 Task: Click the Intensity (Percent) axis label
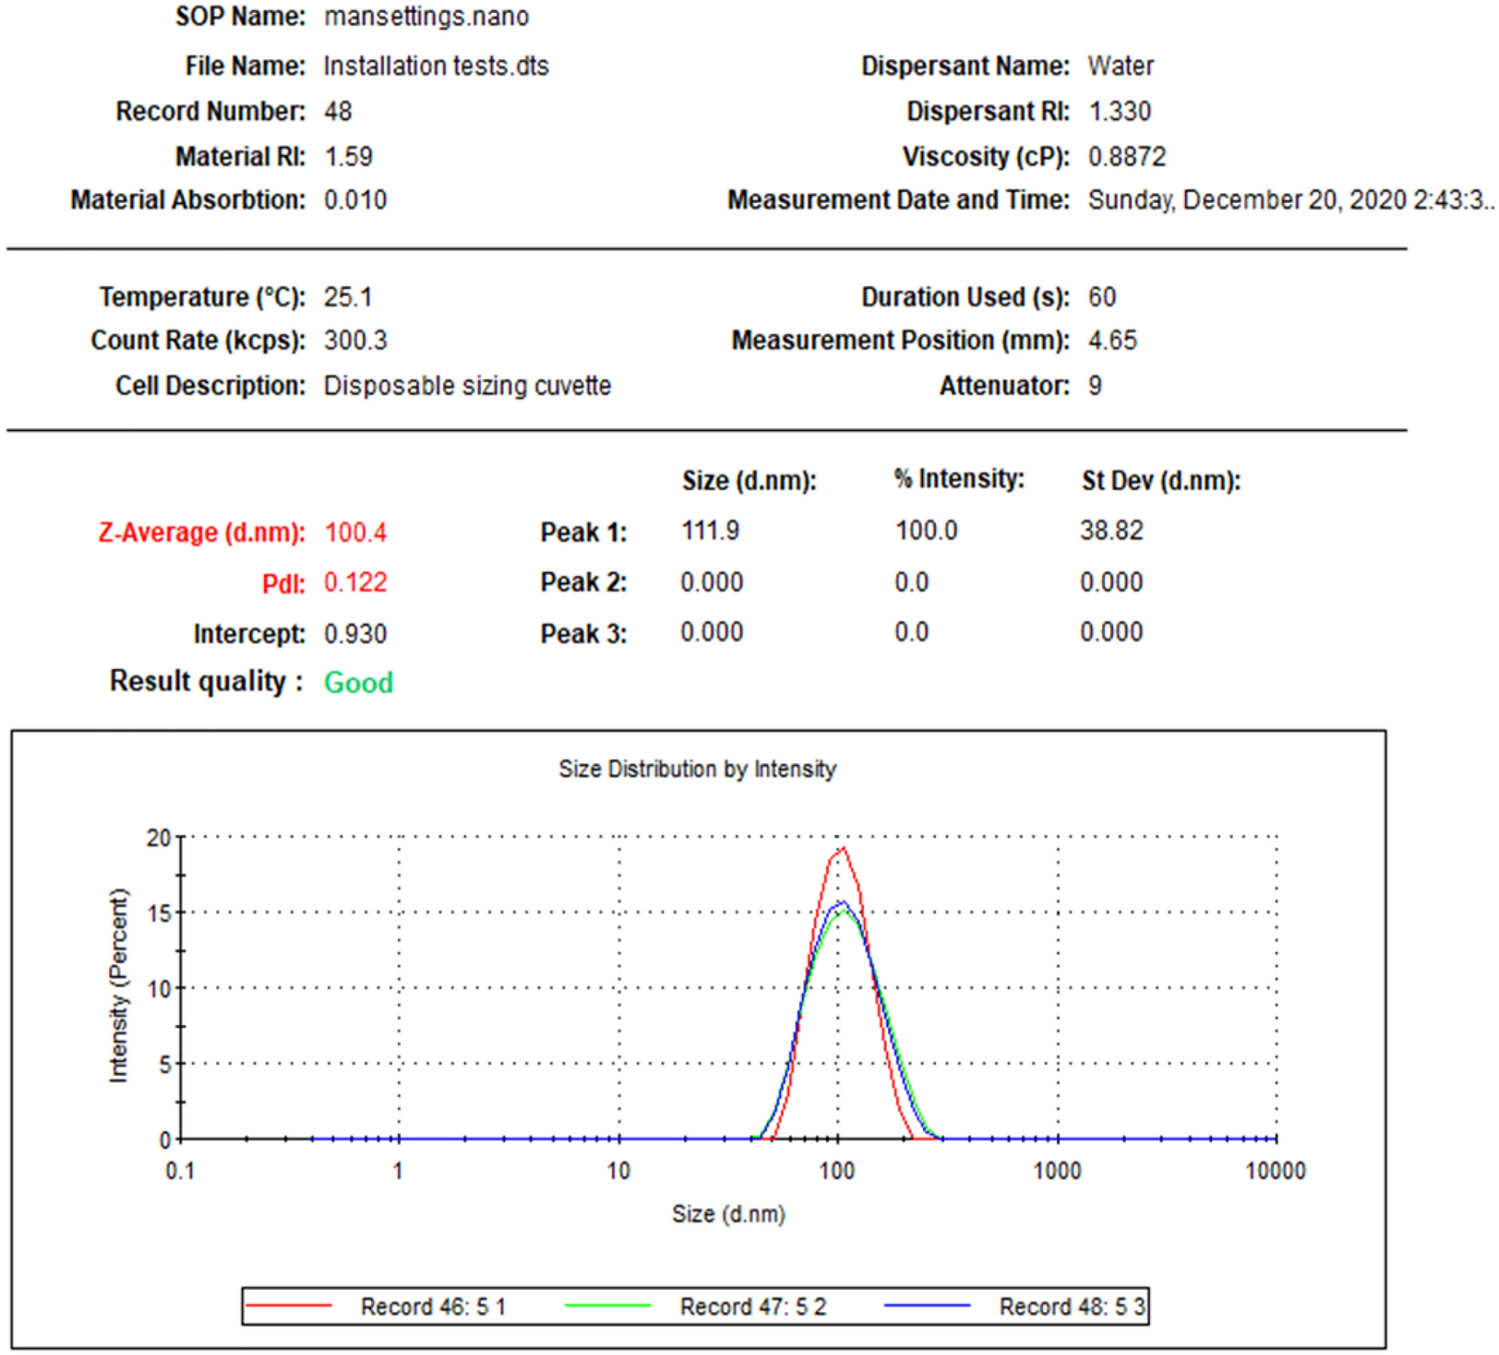120,978
